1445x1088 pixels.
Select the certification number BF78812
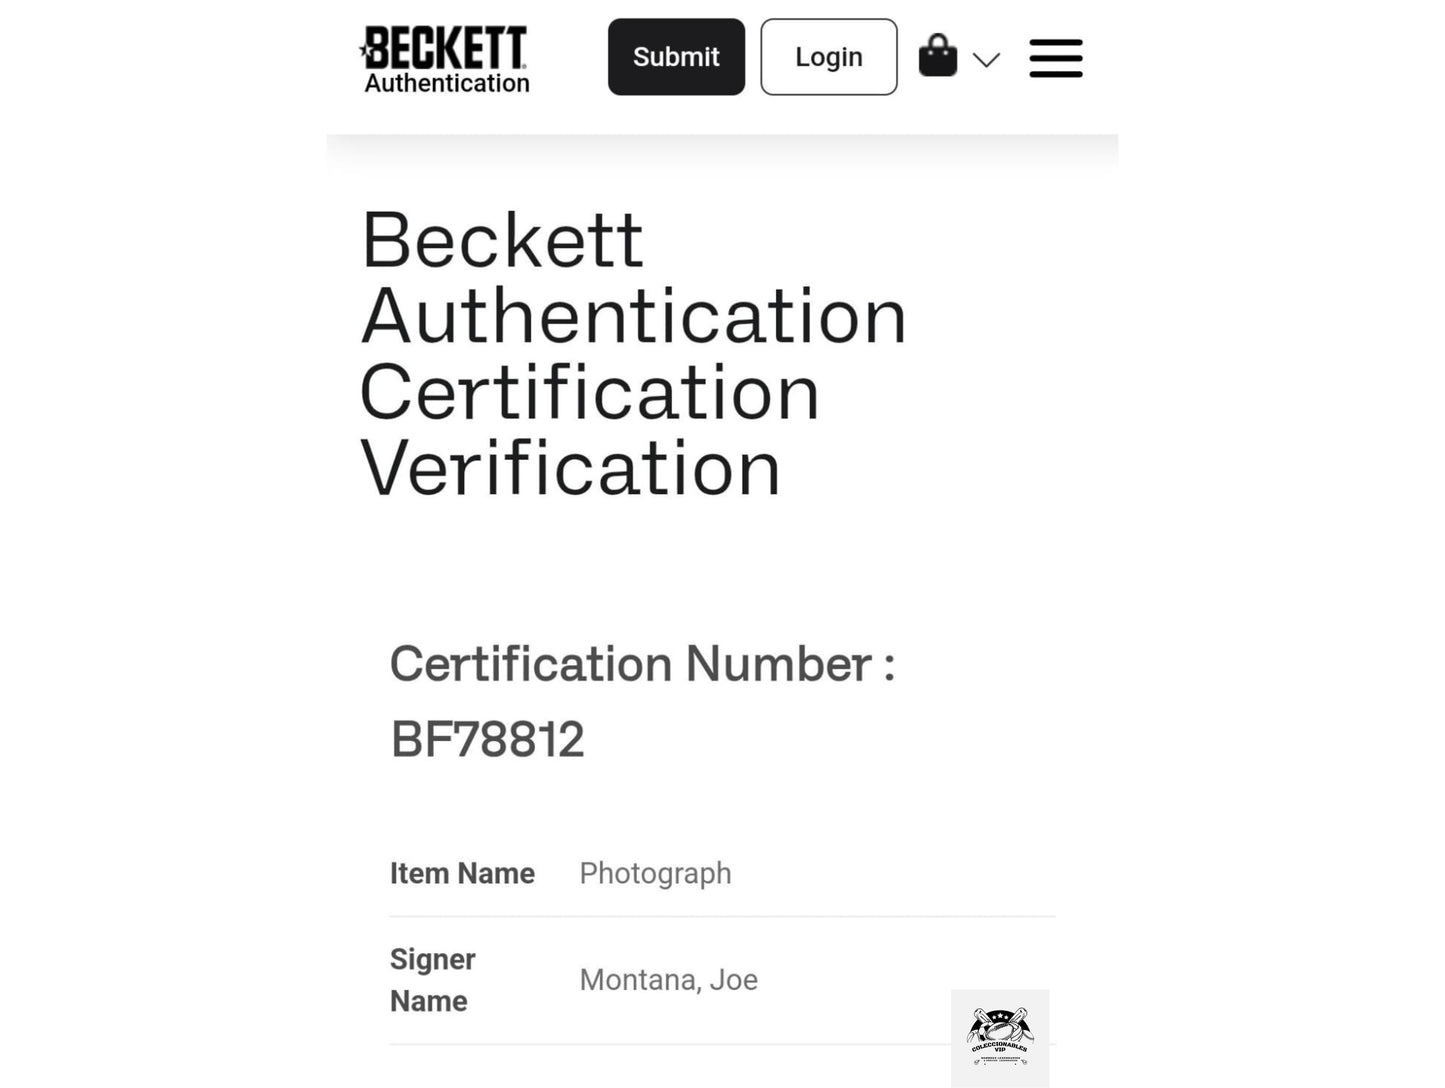point(487,740)
